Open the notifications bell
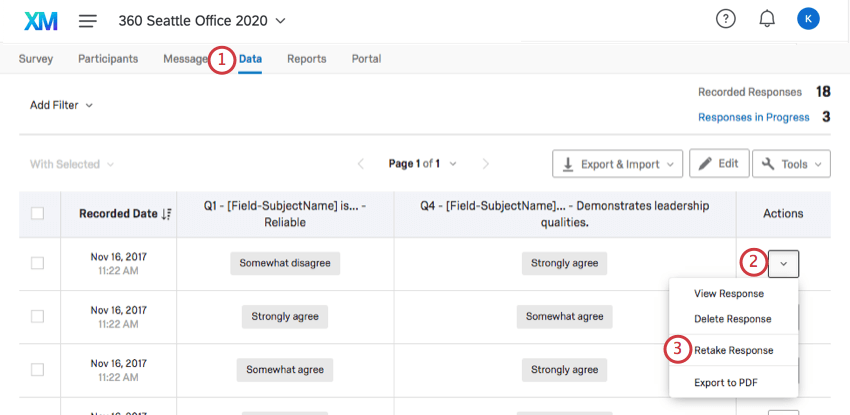The height and width of the screenshot is (415, 850). point(767,19)
